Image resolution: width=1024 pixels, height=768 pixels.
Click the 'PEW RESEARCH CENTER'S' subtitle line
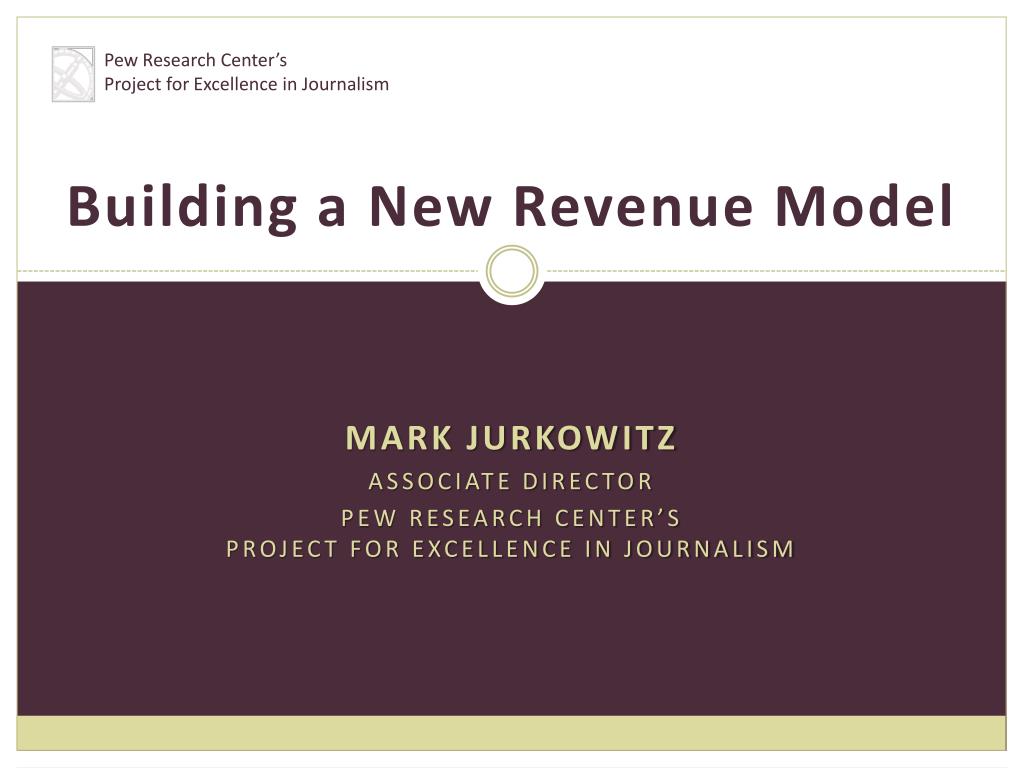click(511, 518)
